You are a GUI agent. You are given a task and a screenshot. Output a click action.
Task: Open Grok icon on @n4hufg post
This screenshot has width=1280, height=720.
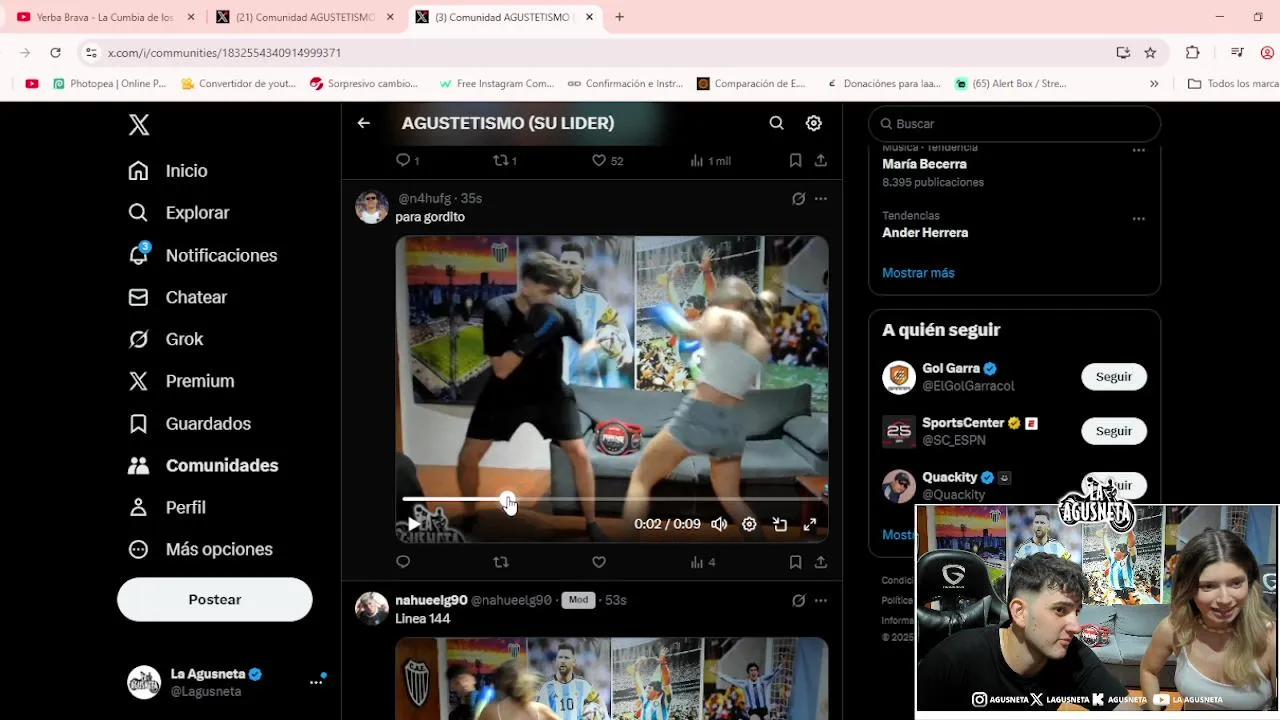coord(798,199)
